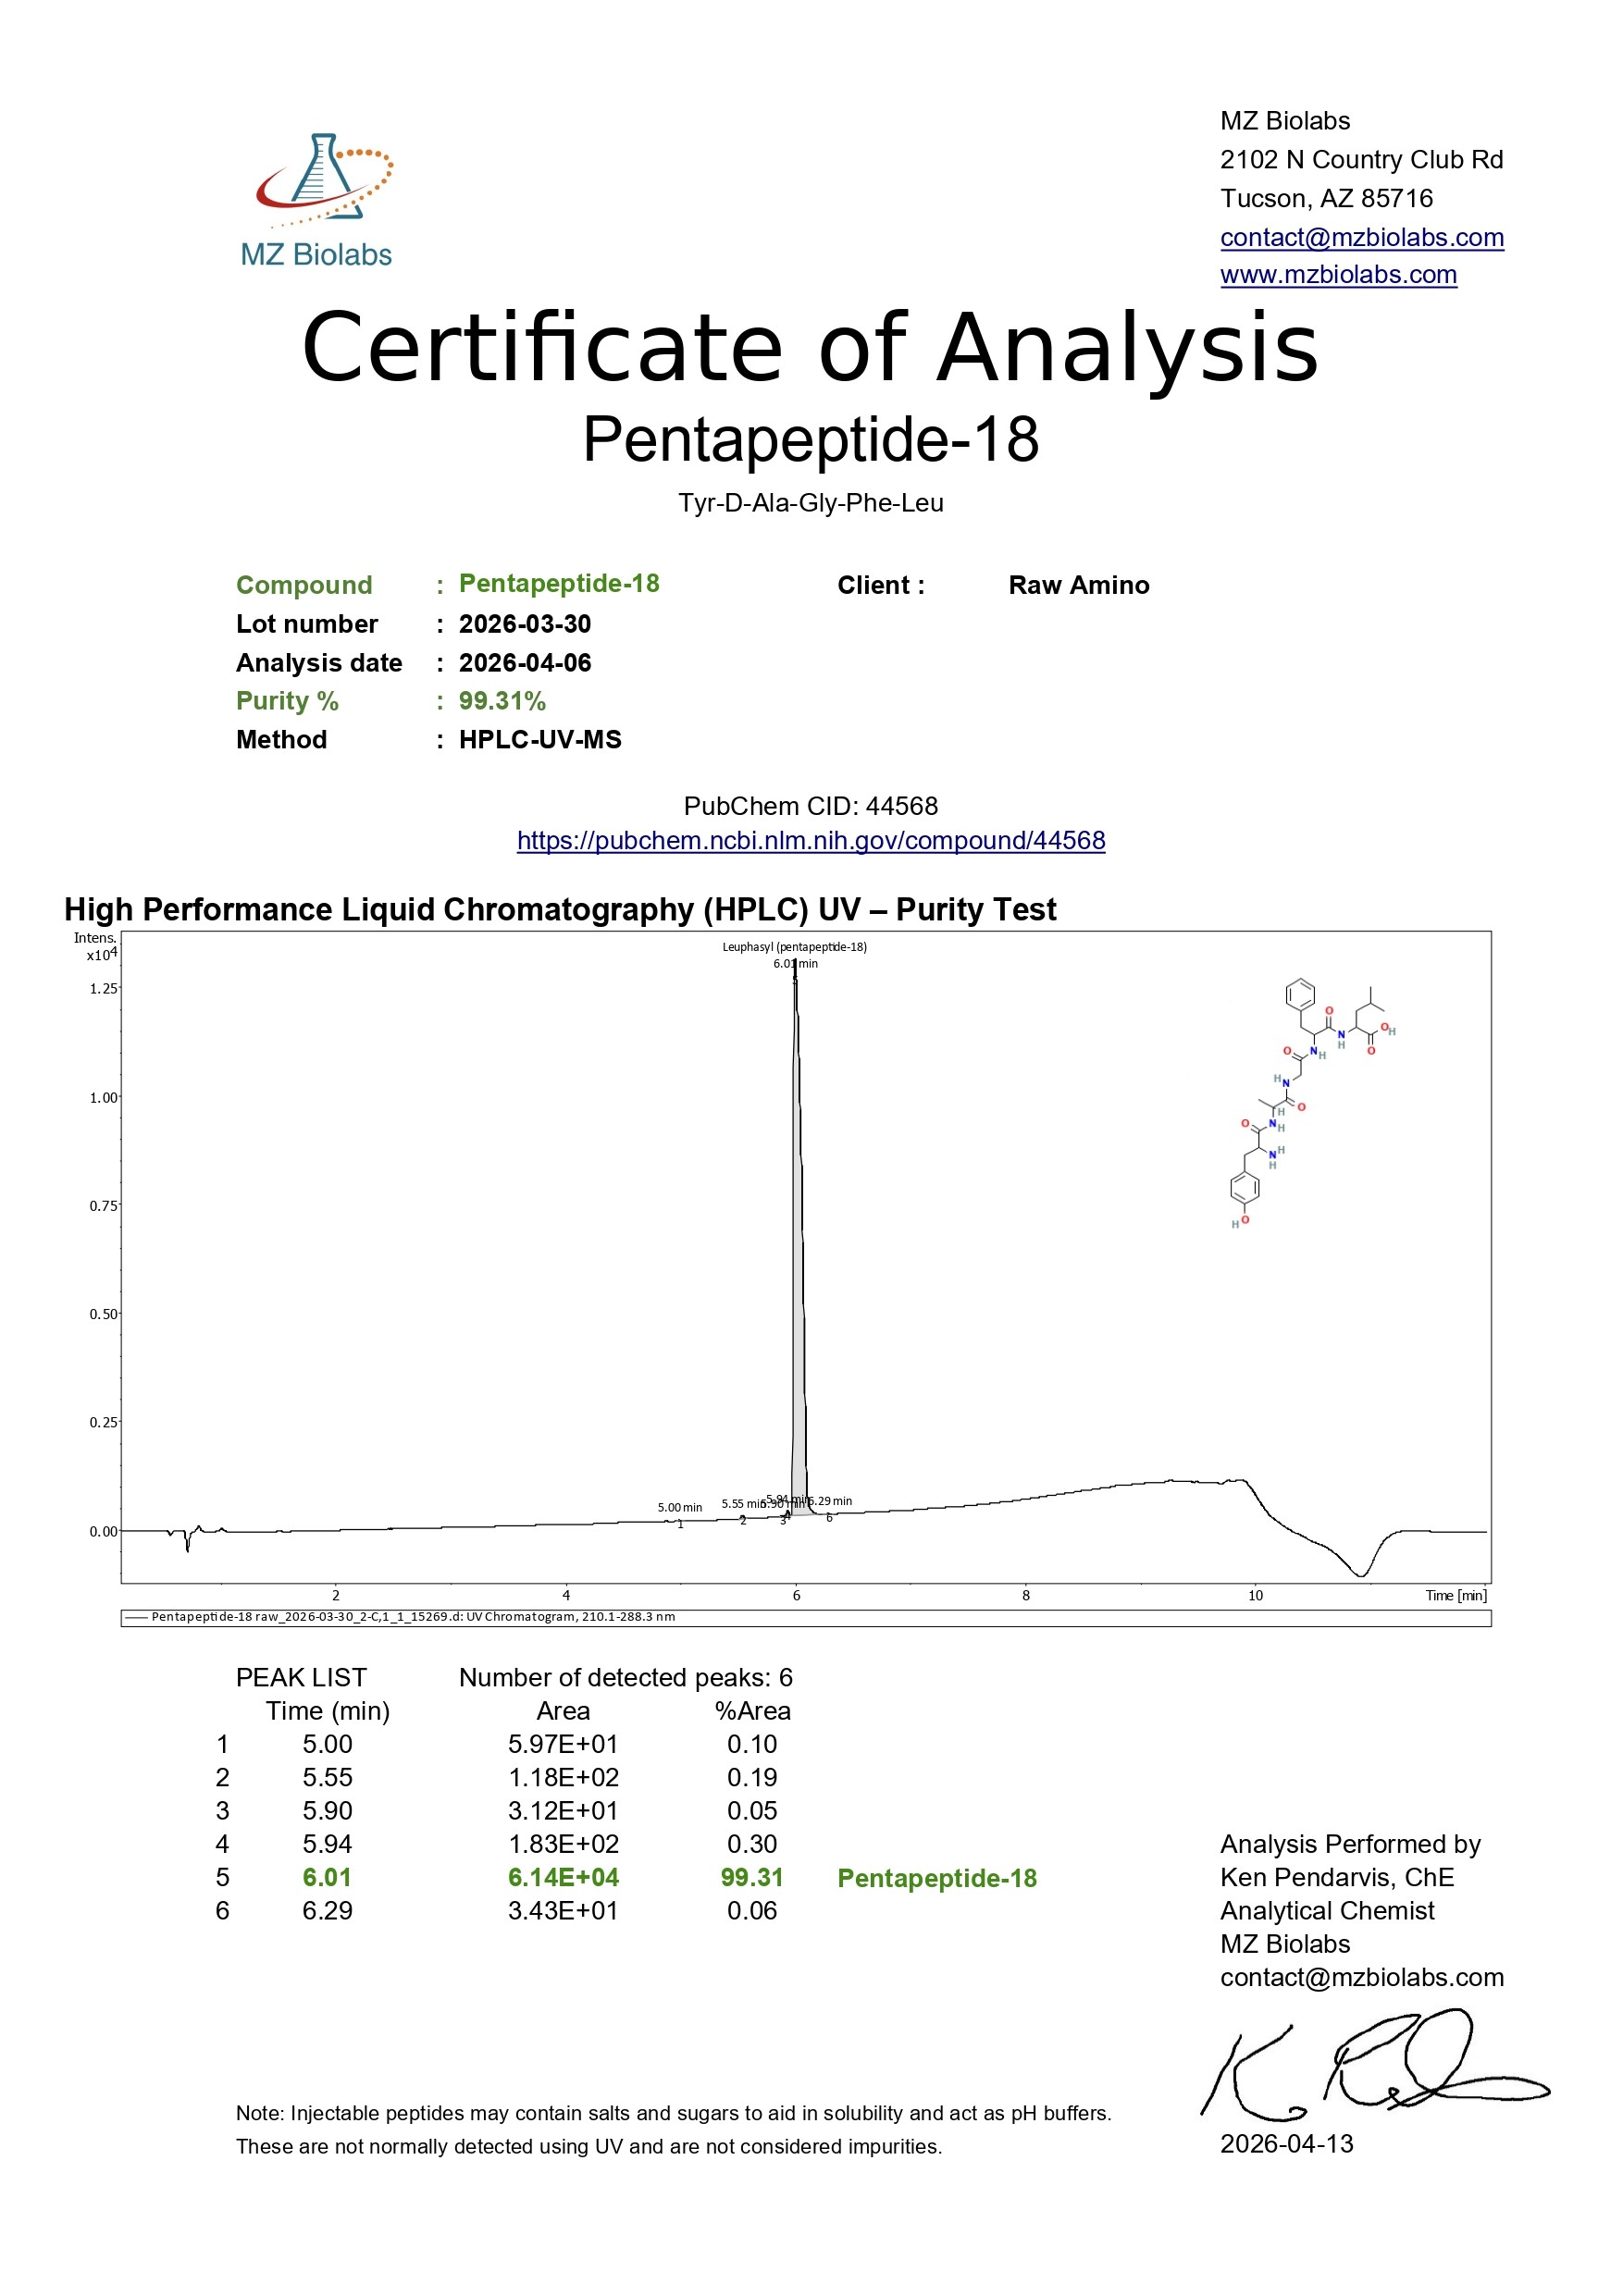Click the PubChem CID: 44568 text
This screenshot has width=1623, height=2296.
(x=811, y=806)
